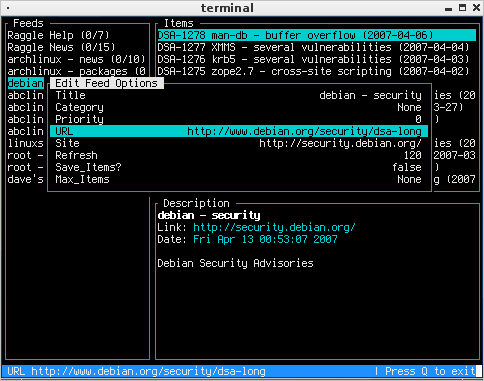This screenshot has width=484, height=381.
Task: Click the Feeds pane title
Action: coord(28,23)
